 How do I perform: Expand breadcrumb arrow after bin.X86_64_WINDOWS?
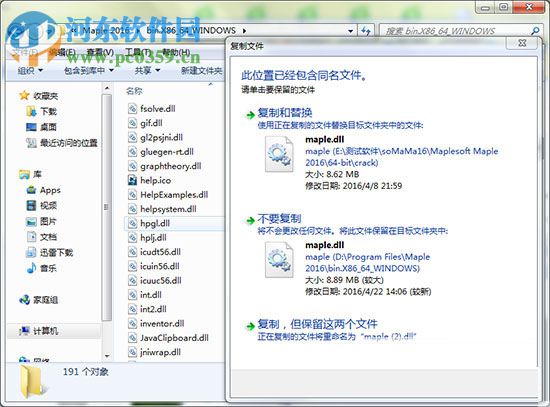(x=244, y=31)
